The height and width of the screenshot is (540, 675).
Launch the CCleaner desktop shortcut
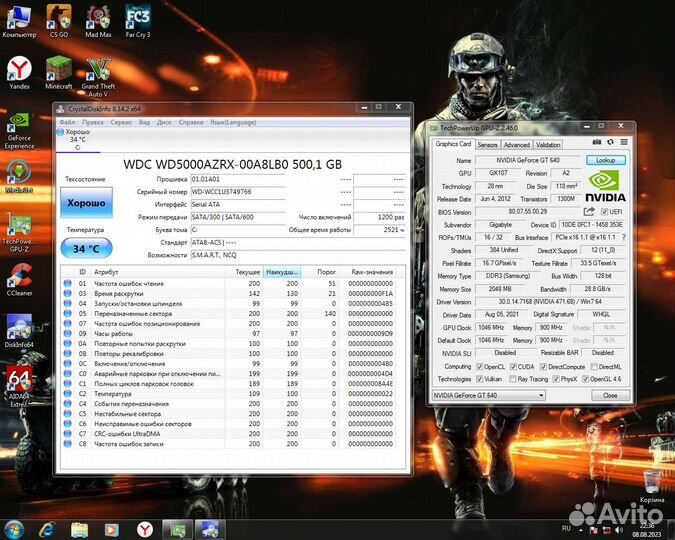click(x=19, y=280)
